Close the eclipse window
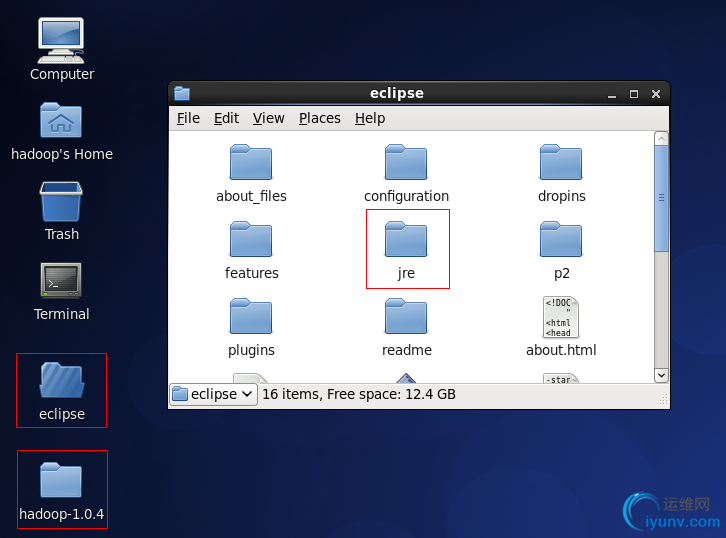The width and height of the screenshot is (726, 538). click(656, 94)
